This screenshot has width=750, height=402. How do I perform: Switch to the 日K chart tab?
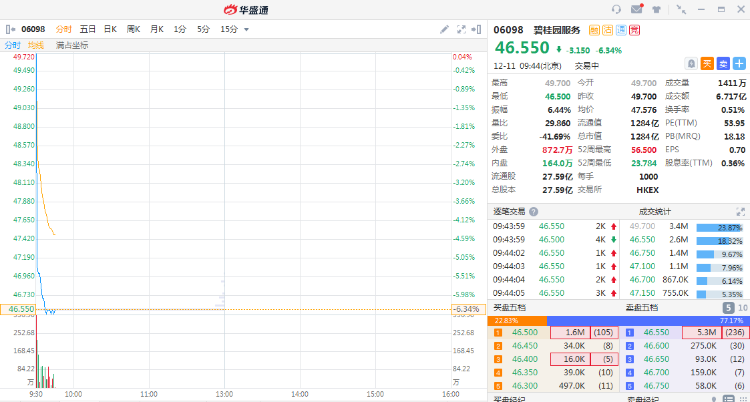[x=110, y=29]
